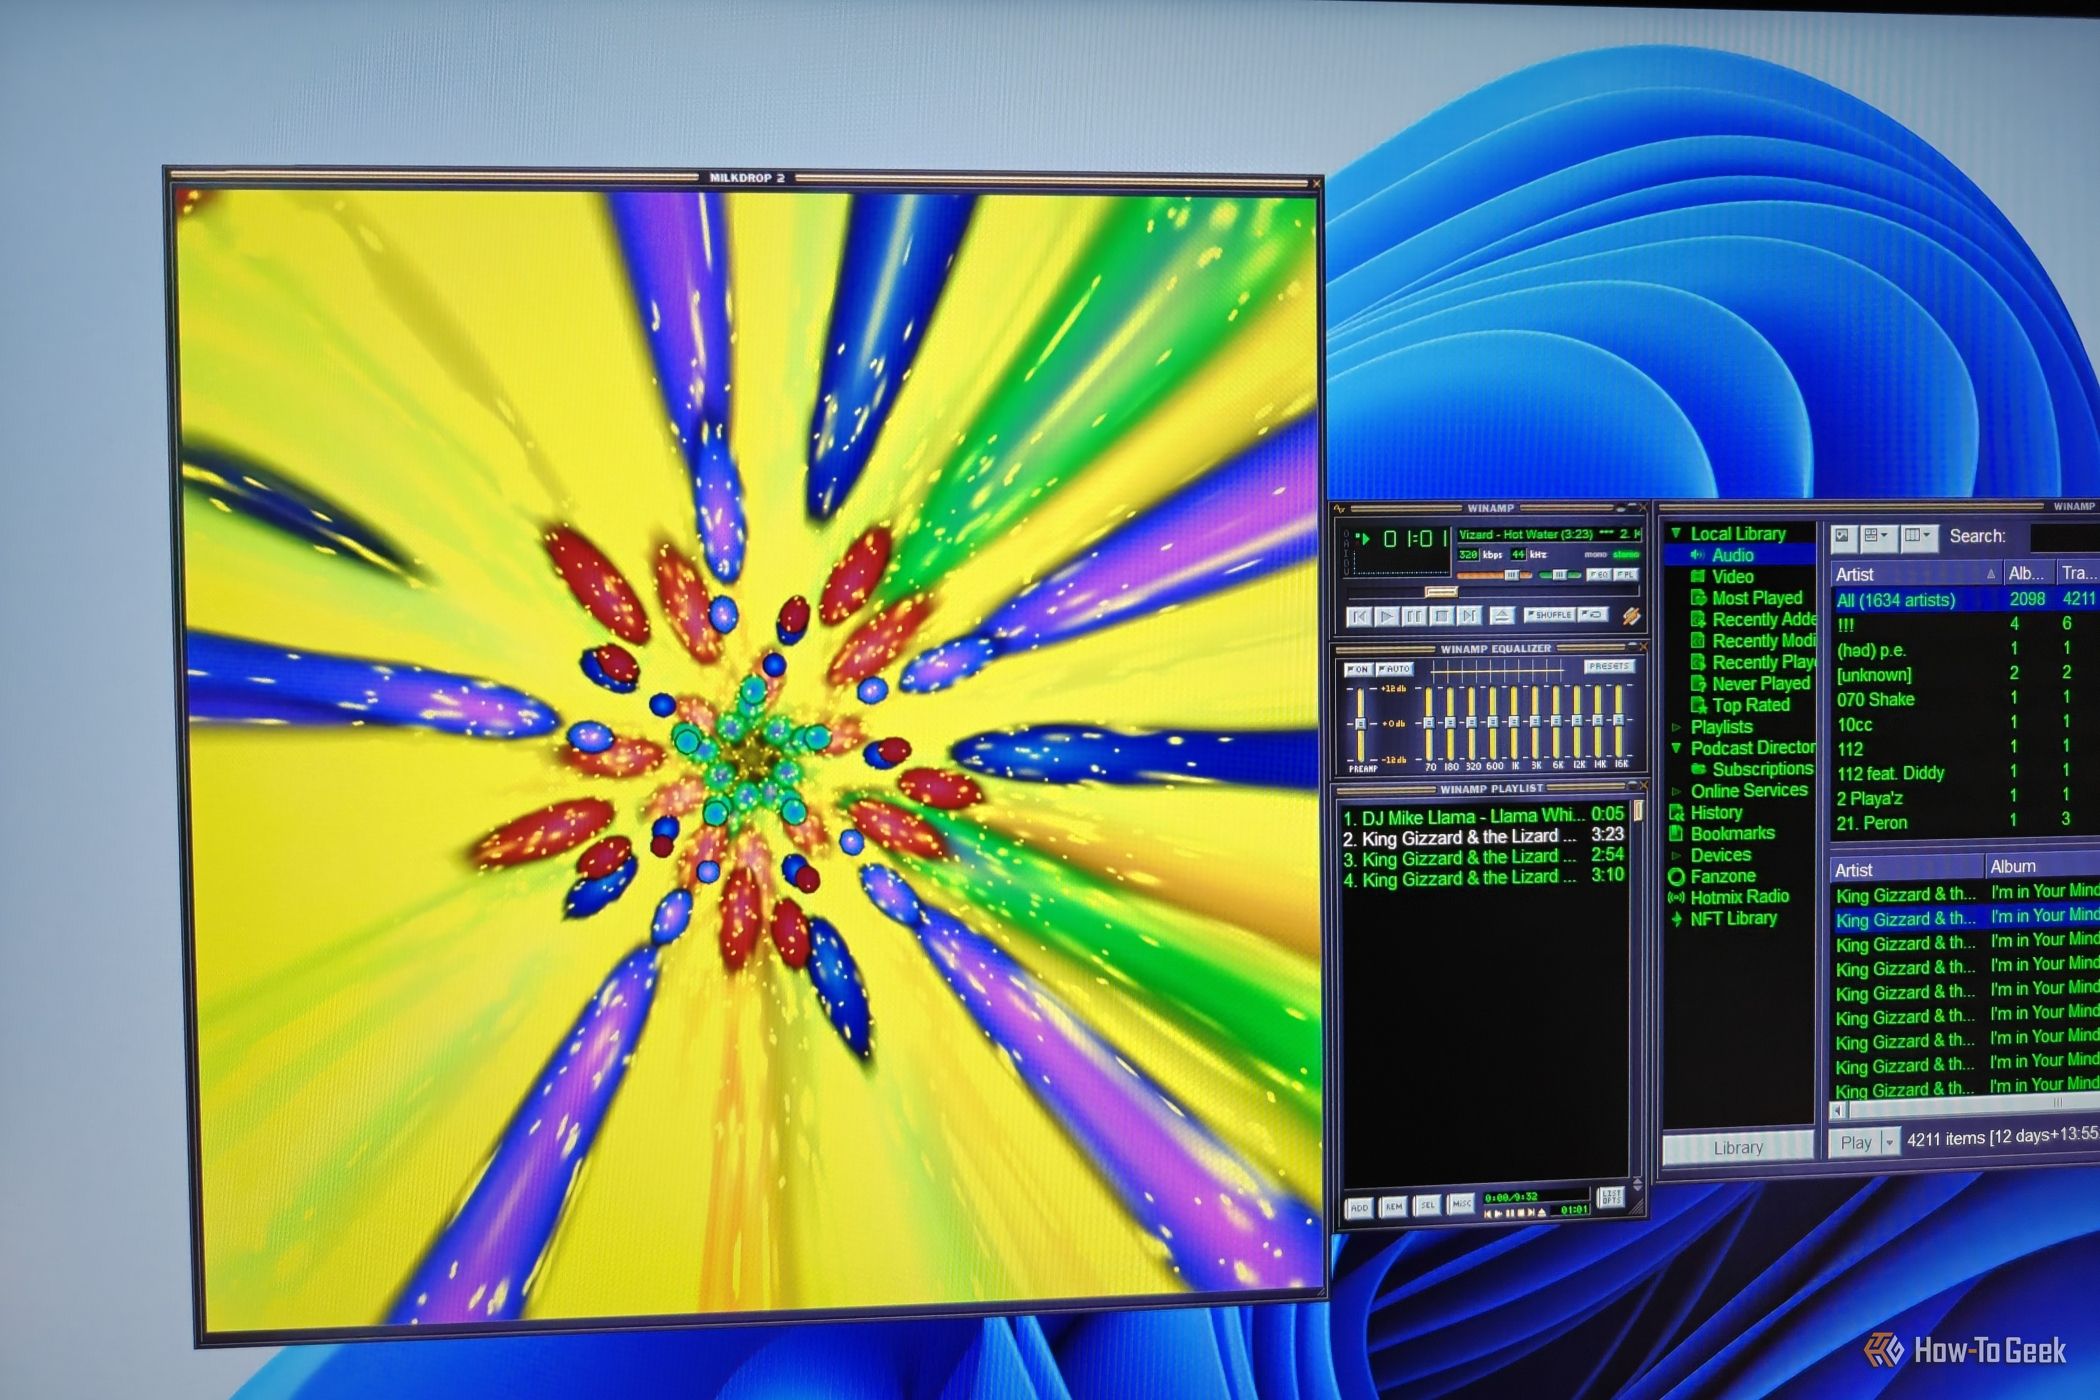The image size is (2100, 1400).
Task: Open the History item in library
Action: (x=1706, y=812)
